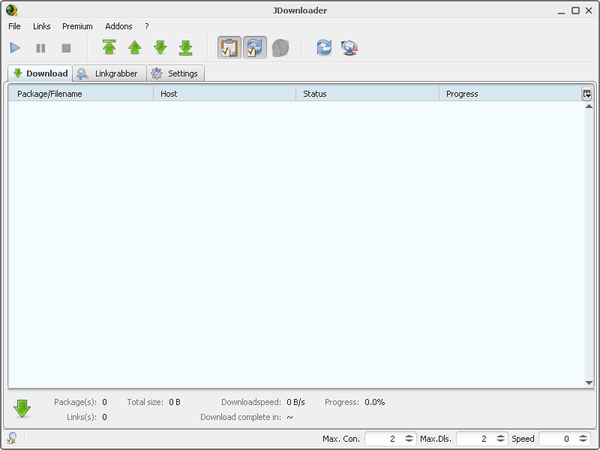The width and height of the screenshot is (600, 450).
Task: Sort by Status column header
Action: click(x=367, y=94)
